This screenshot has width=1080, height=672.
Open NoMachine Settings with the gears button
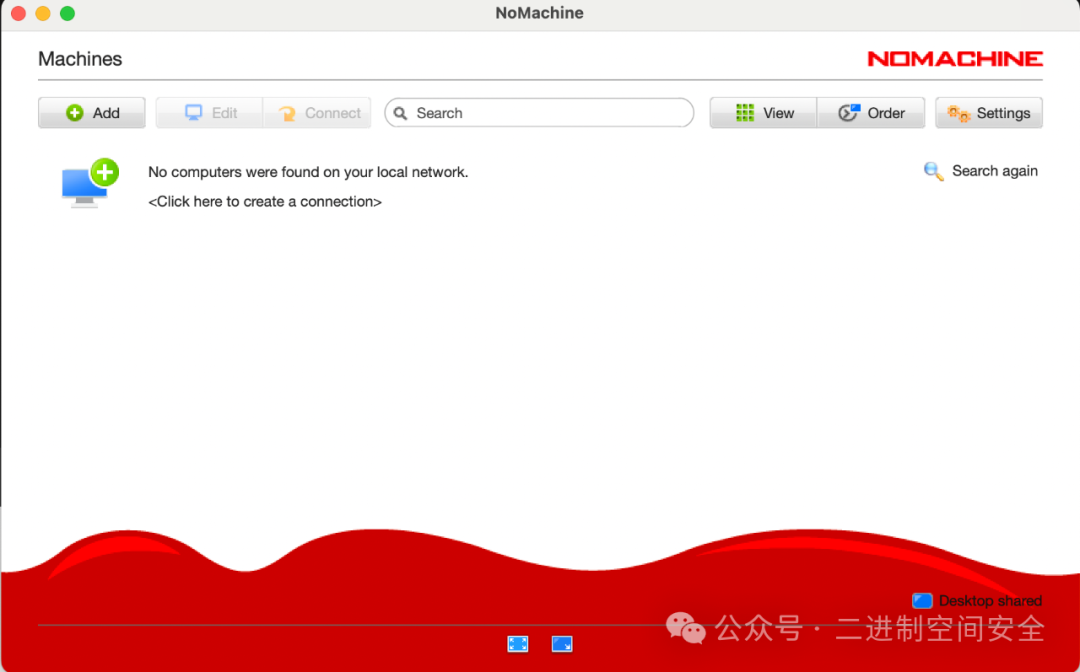click(989, 113)
